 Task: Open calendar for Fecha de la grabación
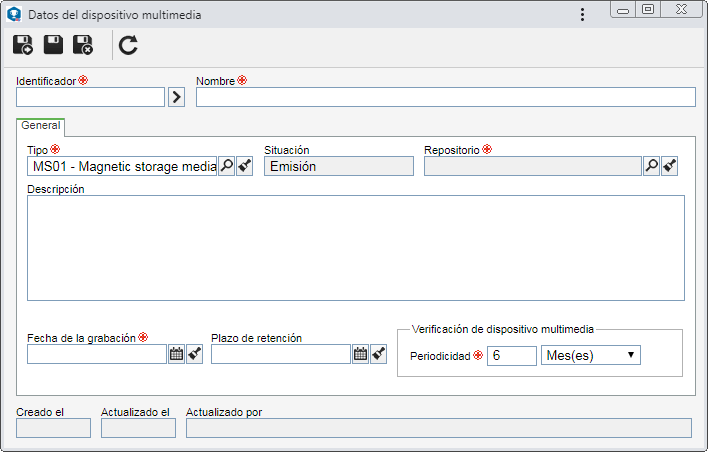(x=177, y=354)
